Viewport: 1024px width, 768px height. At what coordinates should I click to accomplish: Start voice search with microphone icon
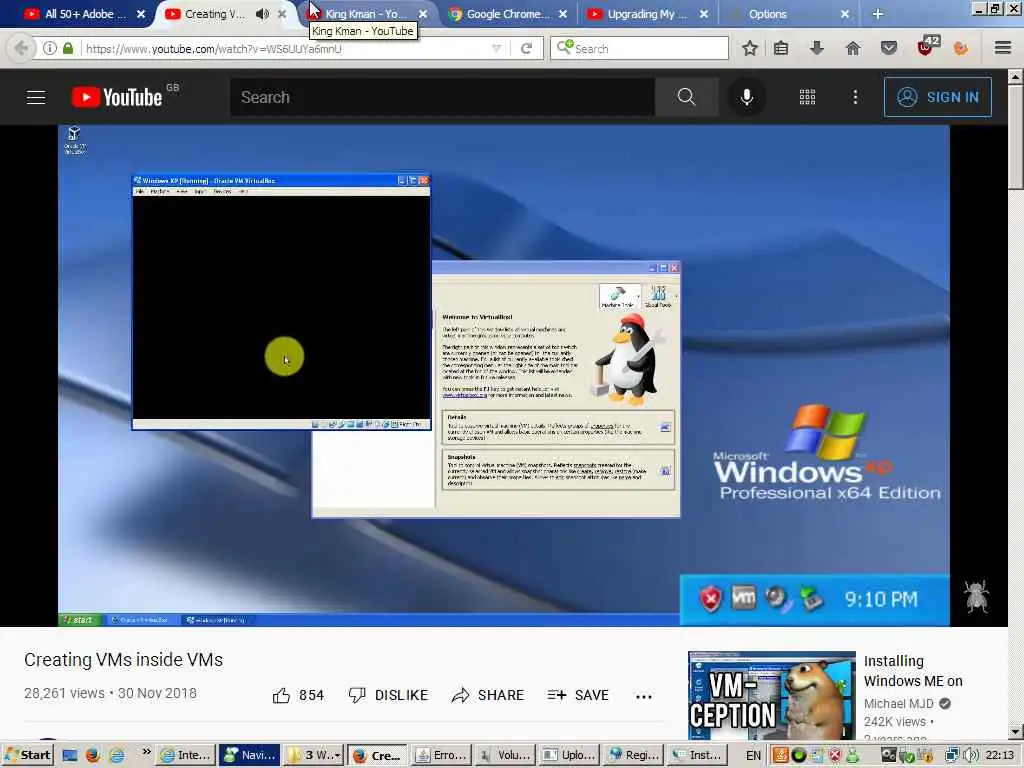click(747, 97)
